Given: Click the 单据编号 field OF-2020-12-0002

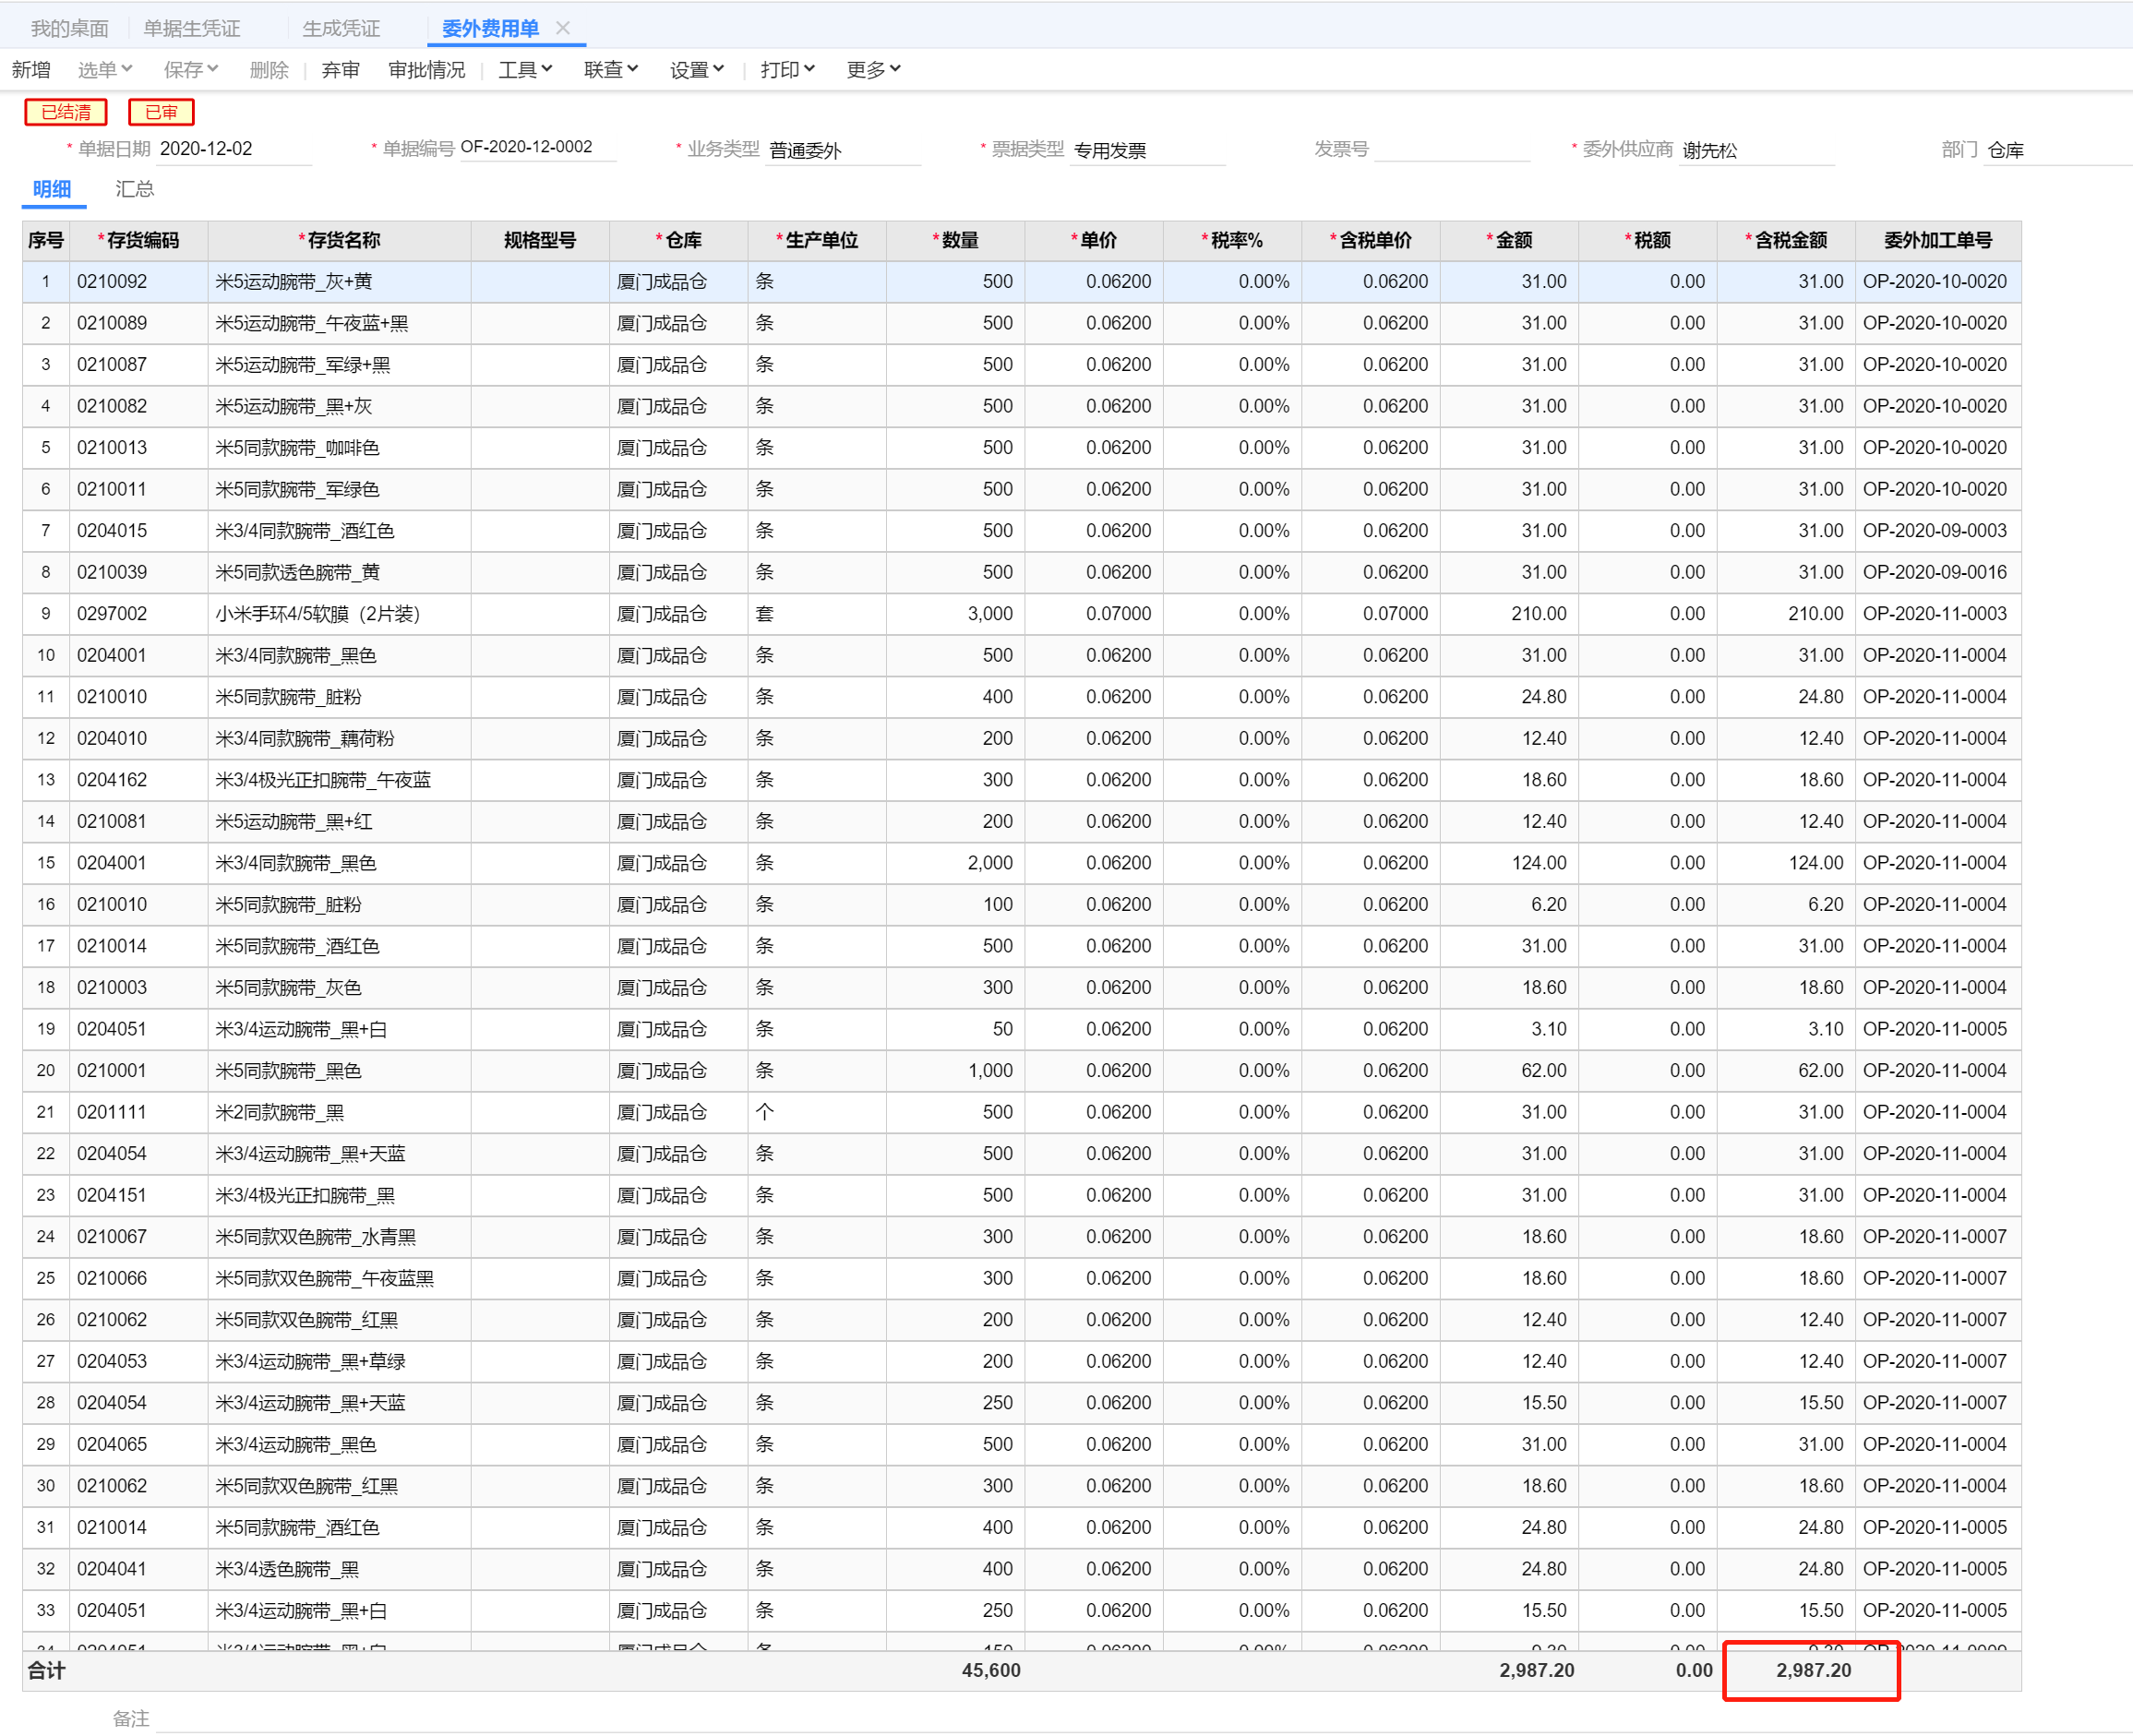Looking at the screenshot, I should pos(537,147).
